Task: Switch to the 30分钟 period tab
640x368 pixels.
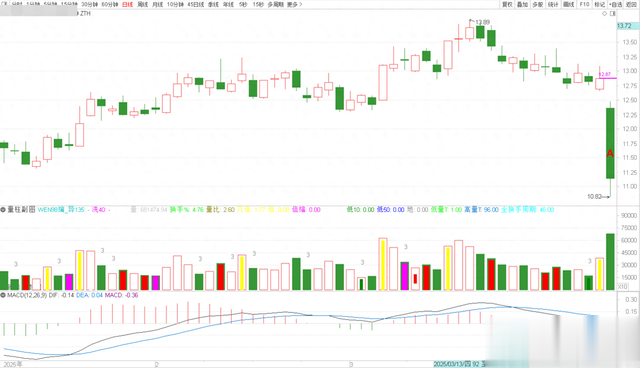Action: coord(89,4)
